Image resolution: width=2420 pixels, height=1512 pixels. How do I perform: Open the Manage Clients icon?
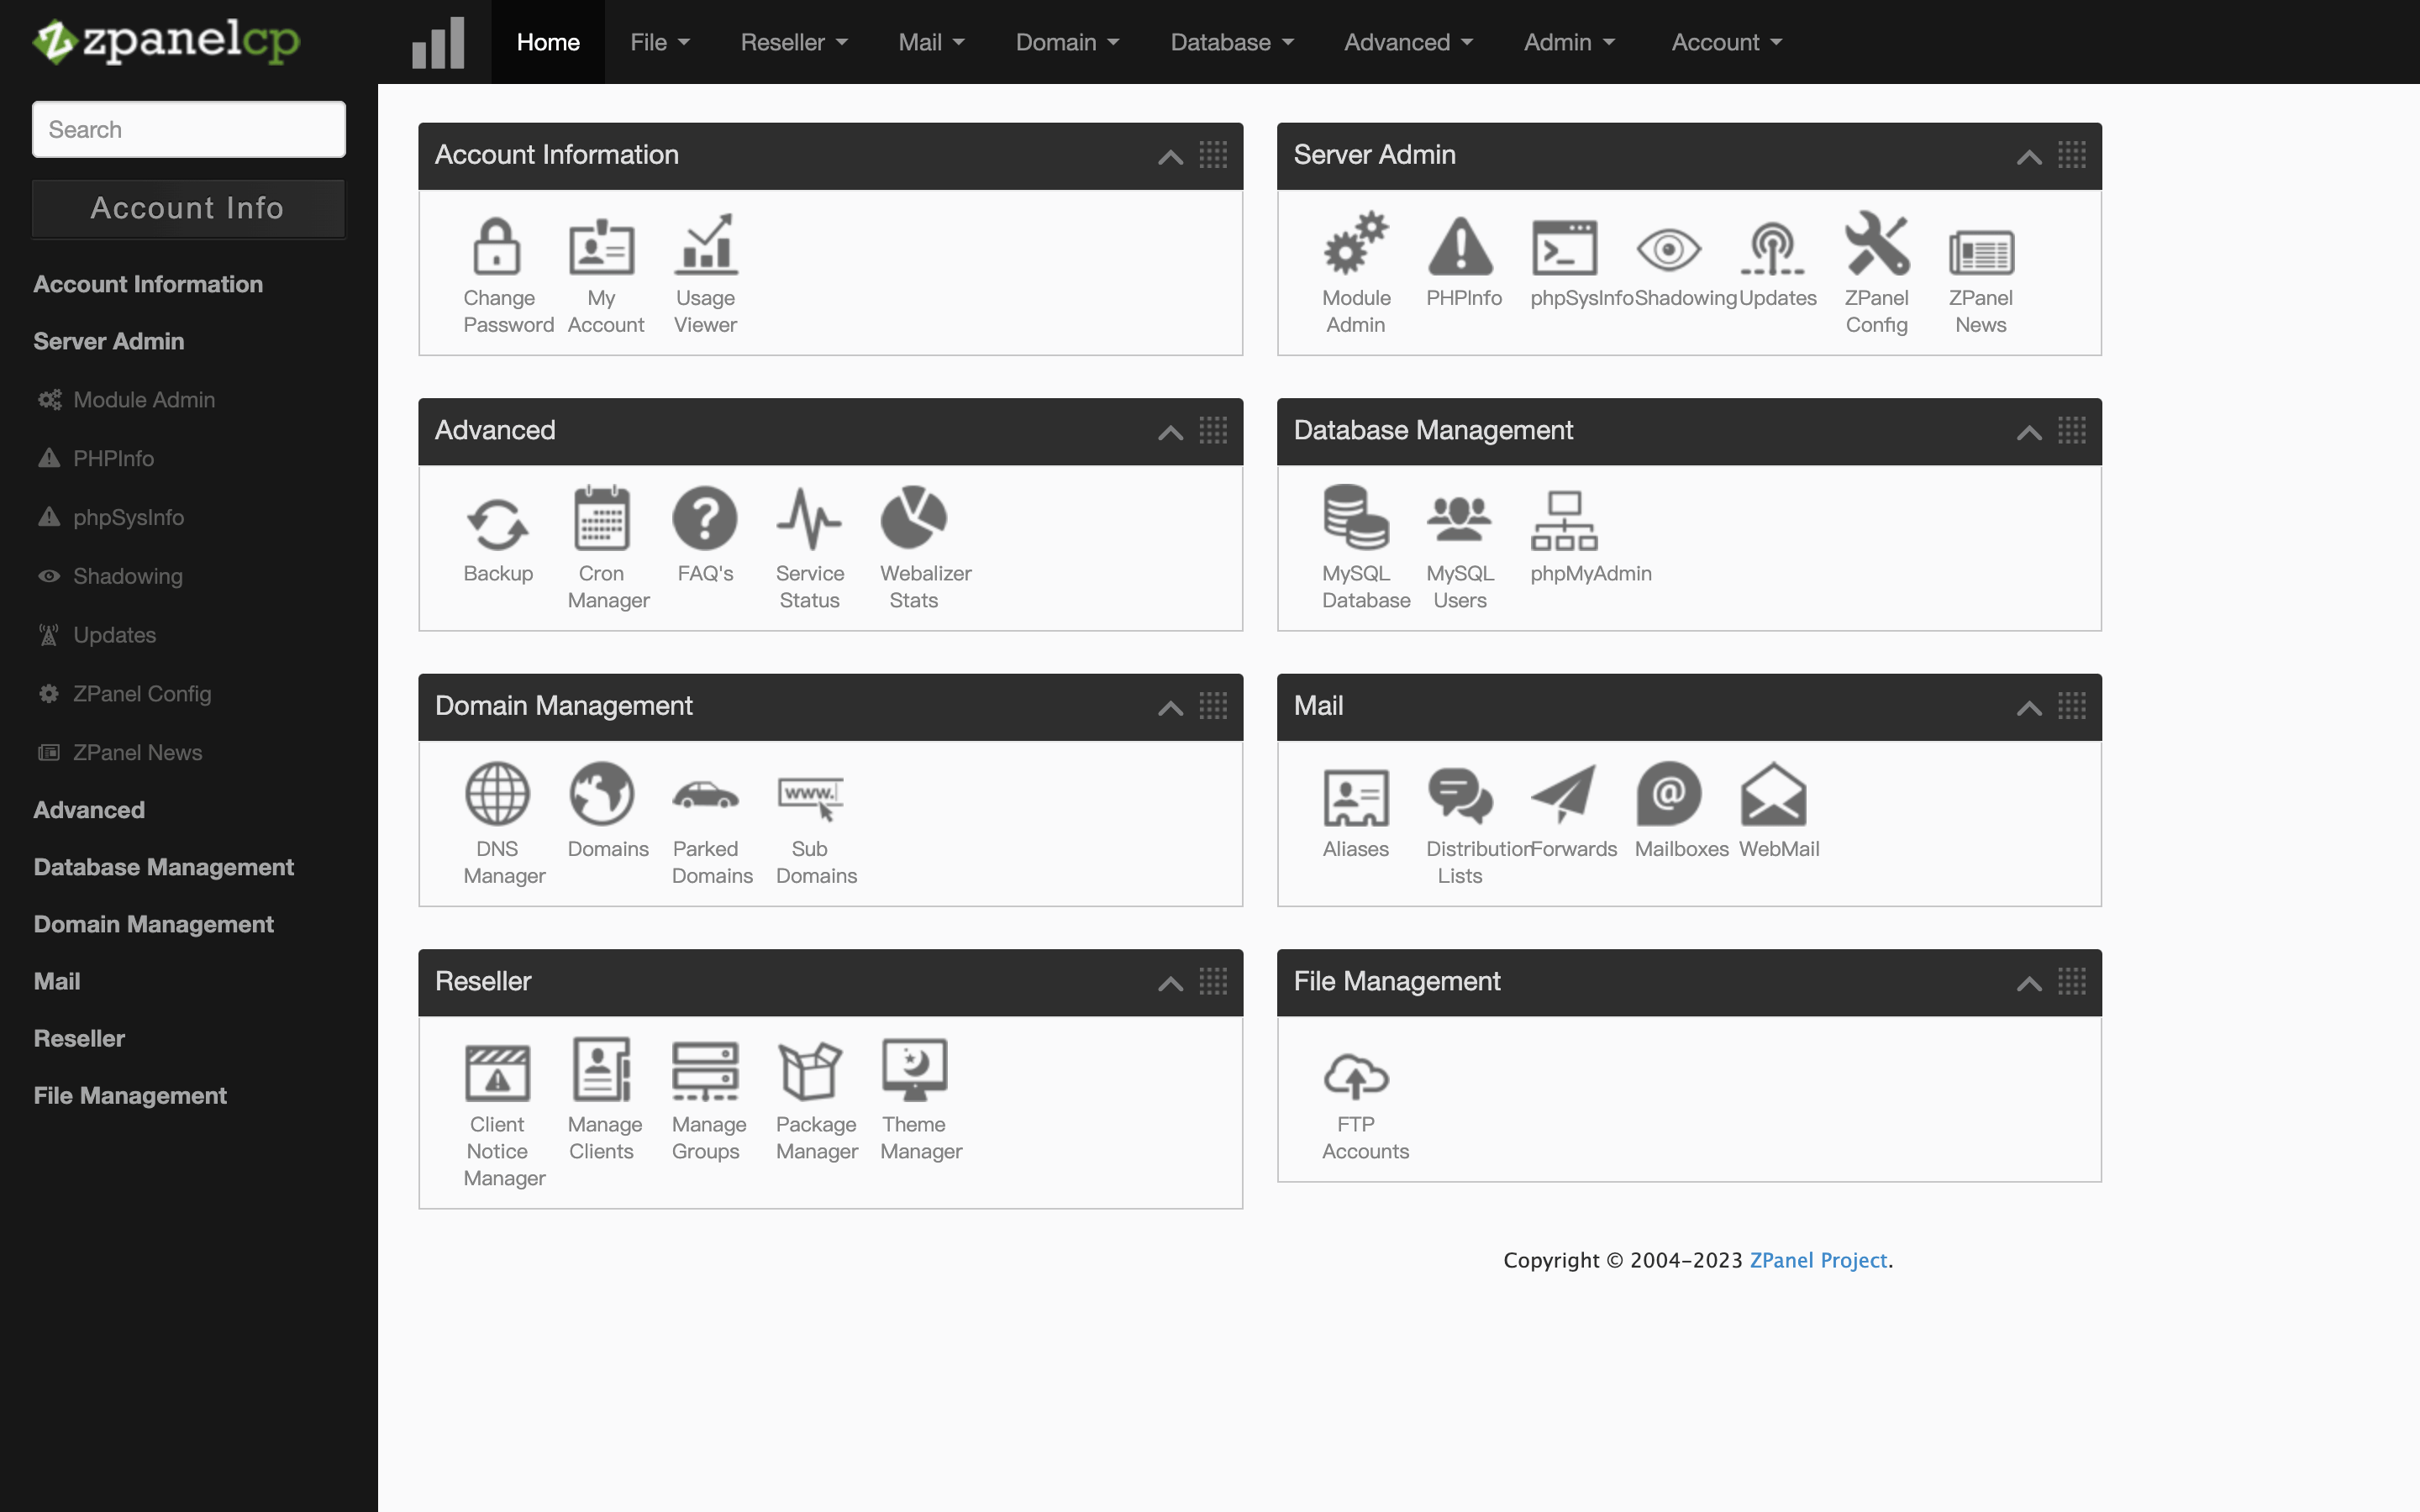(x=601, y=1069)
